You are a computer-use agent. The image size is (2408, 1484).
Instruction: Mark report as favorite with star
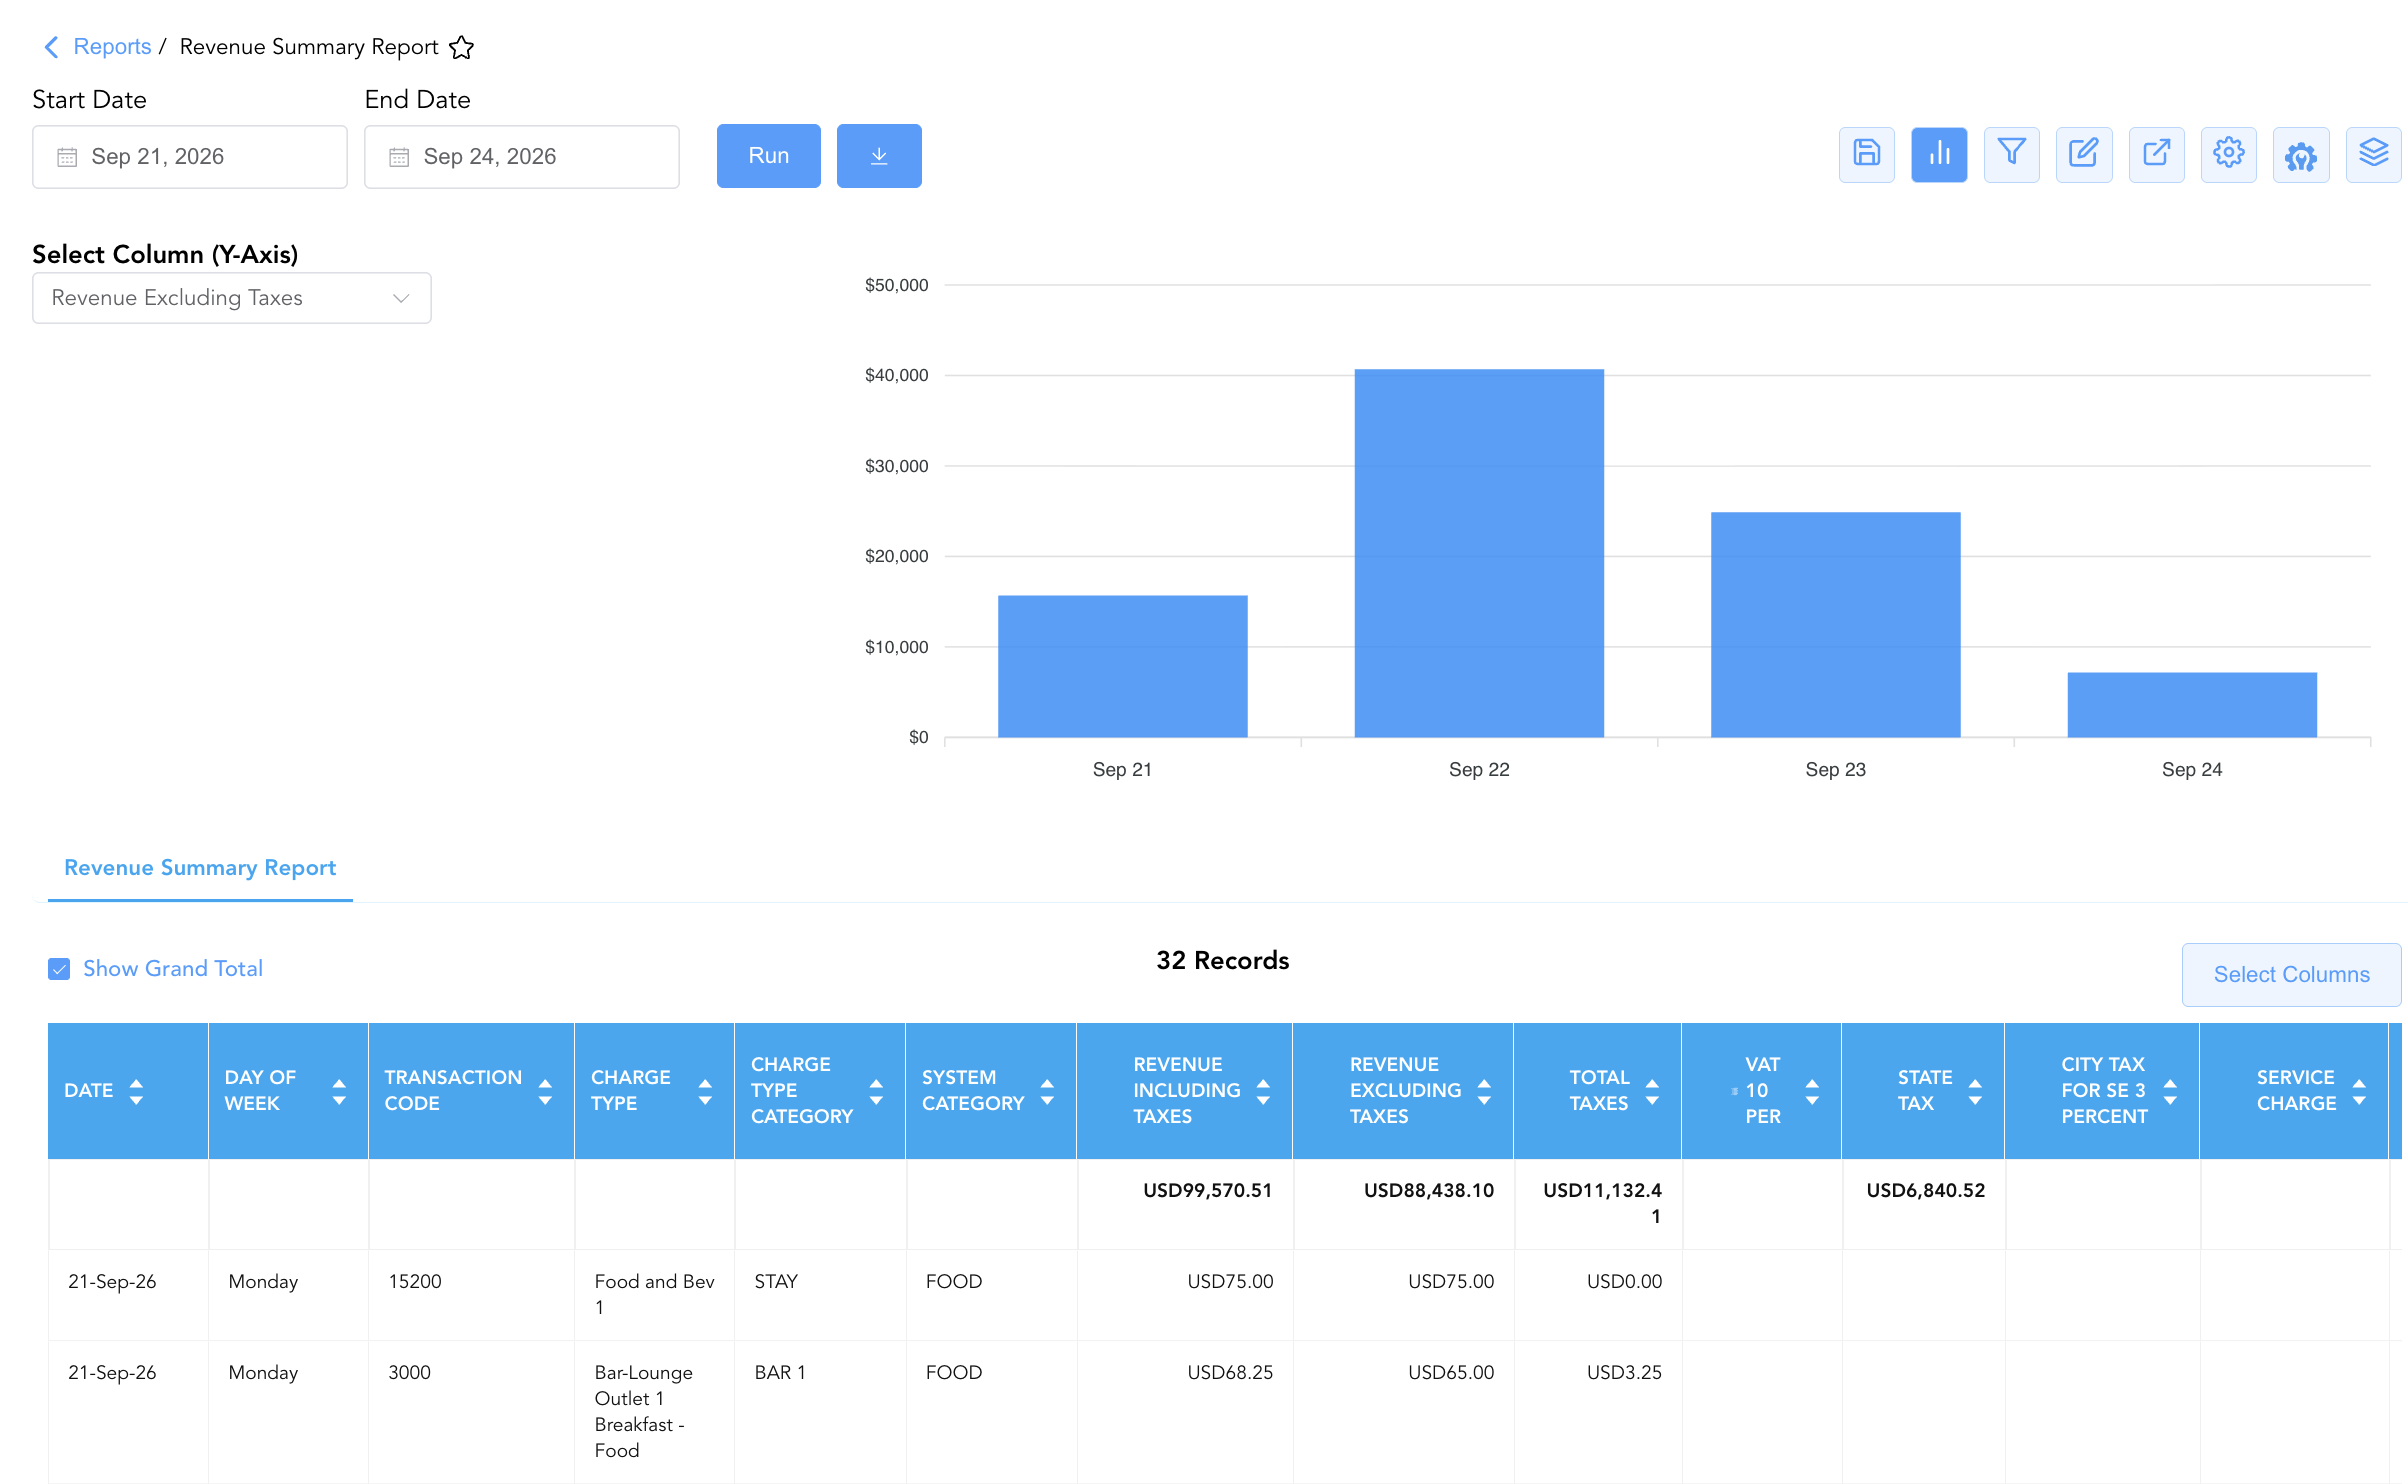coord(461,47)
